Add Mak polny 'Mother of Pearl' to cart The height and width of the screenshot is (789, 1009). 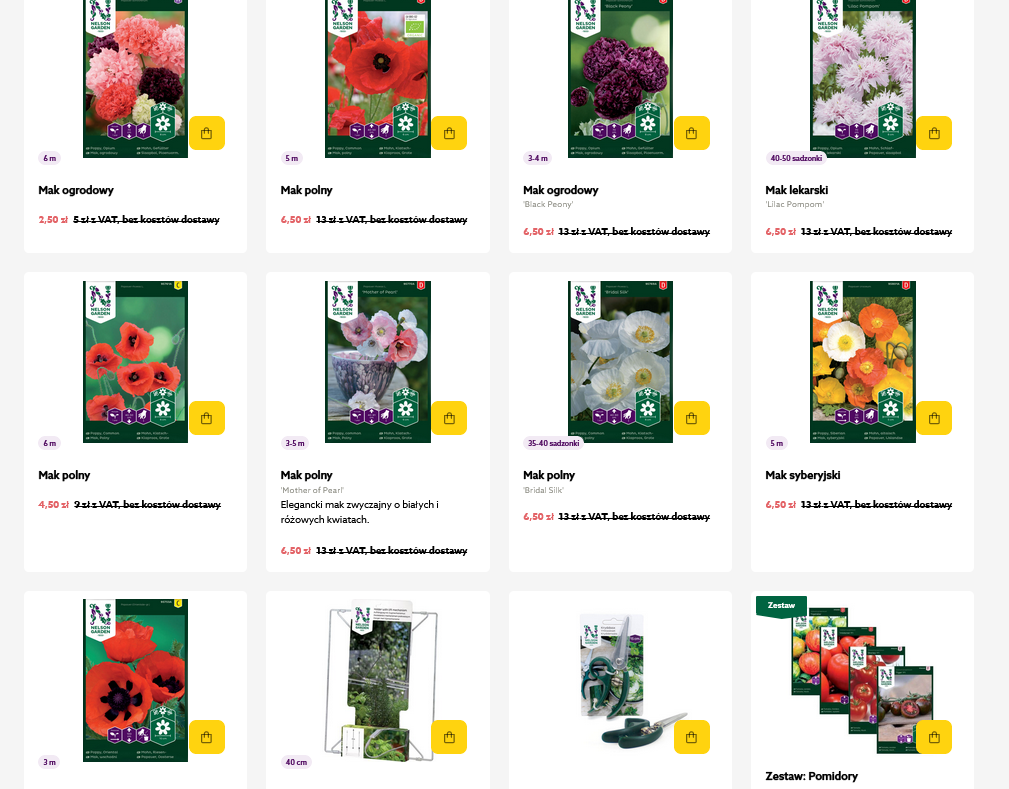449,418
